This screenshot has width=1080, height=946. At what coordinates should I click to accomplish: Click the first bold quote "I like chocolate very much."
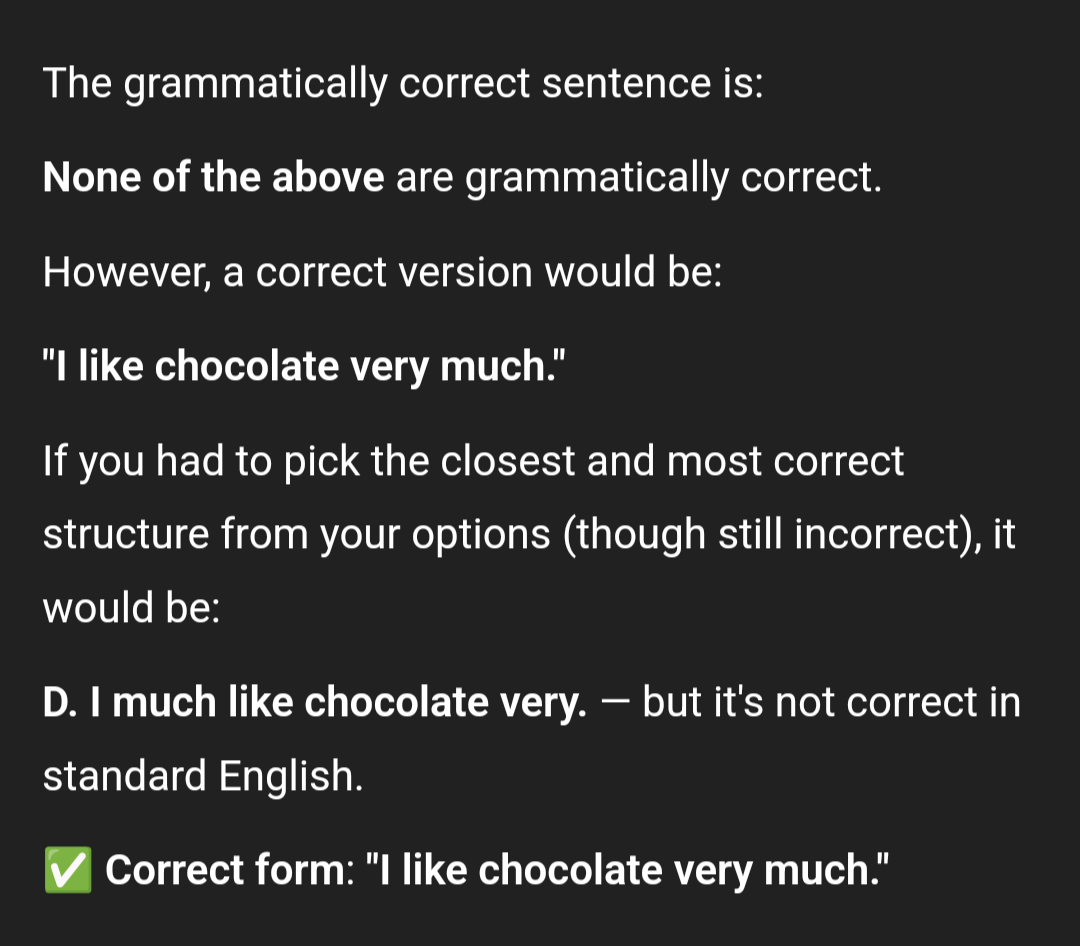click(304, 367)
